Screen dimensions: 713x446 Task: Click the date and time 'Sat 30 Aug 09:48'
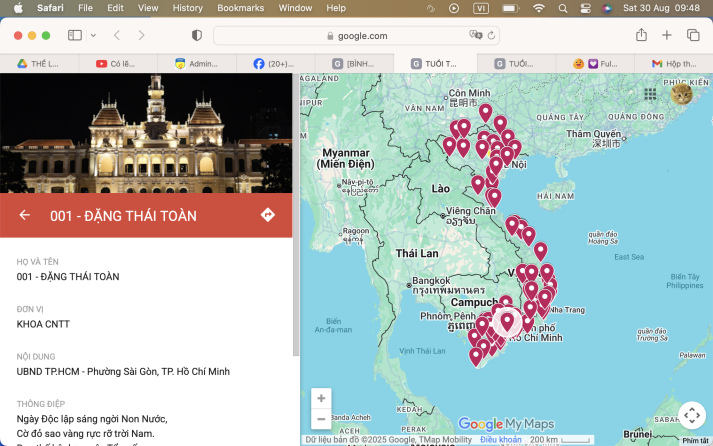[661, 8]
